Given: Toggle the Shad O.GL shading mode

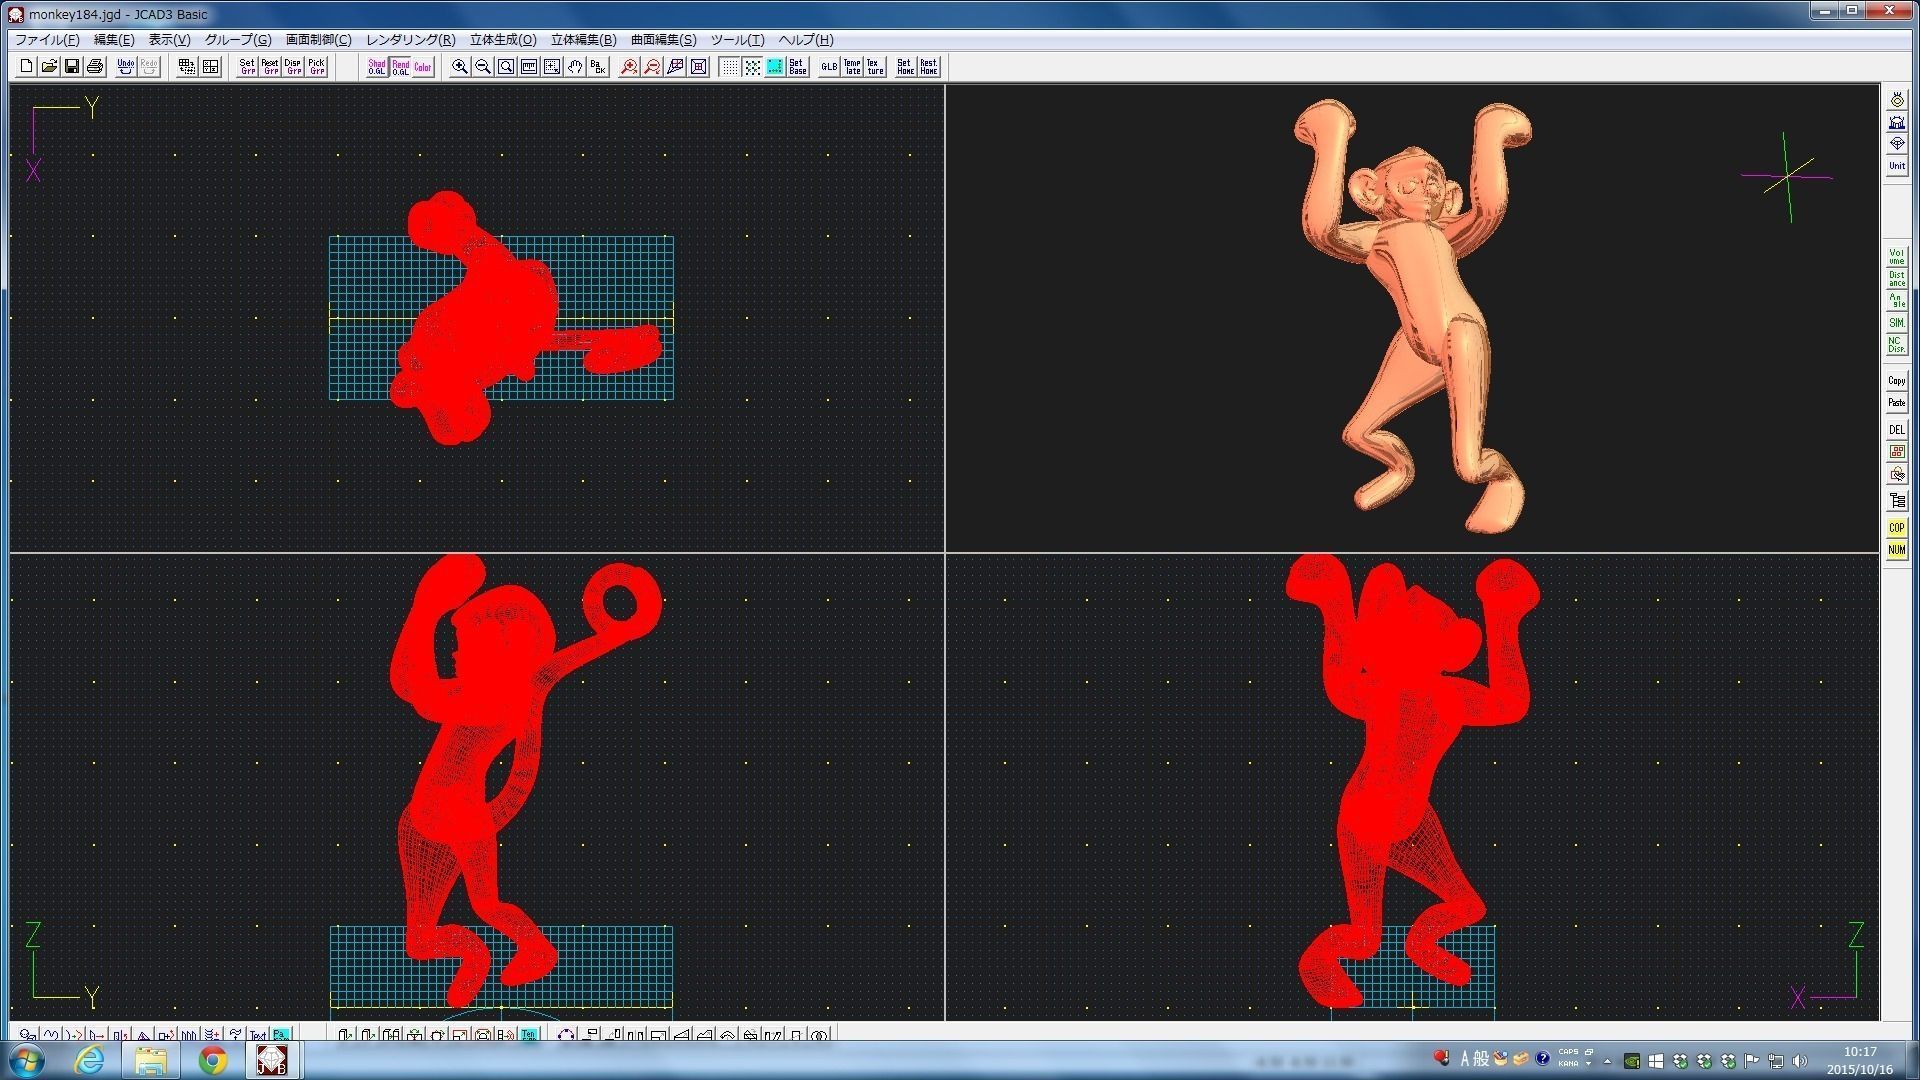Looking at the screenshot, I should click(377, 67).
